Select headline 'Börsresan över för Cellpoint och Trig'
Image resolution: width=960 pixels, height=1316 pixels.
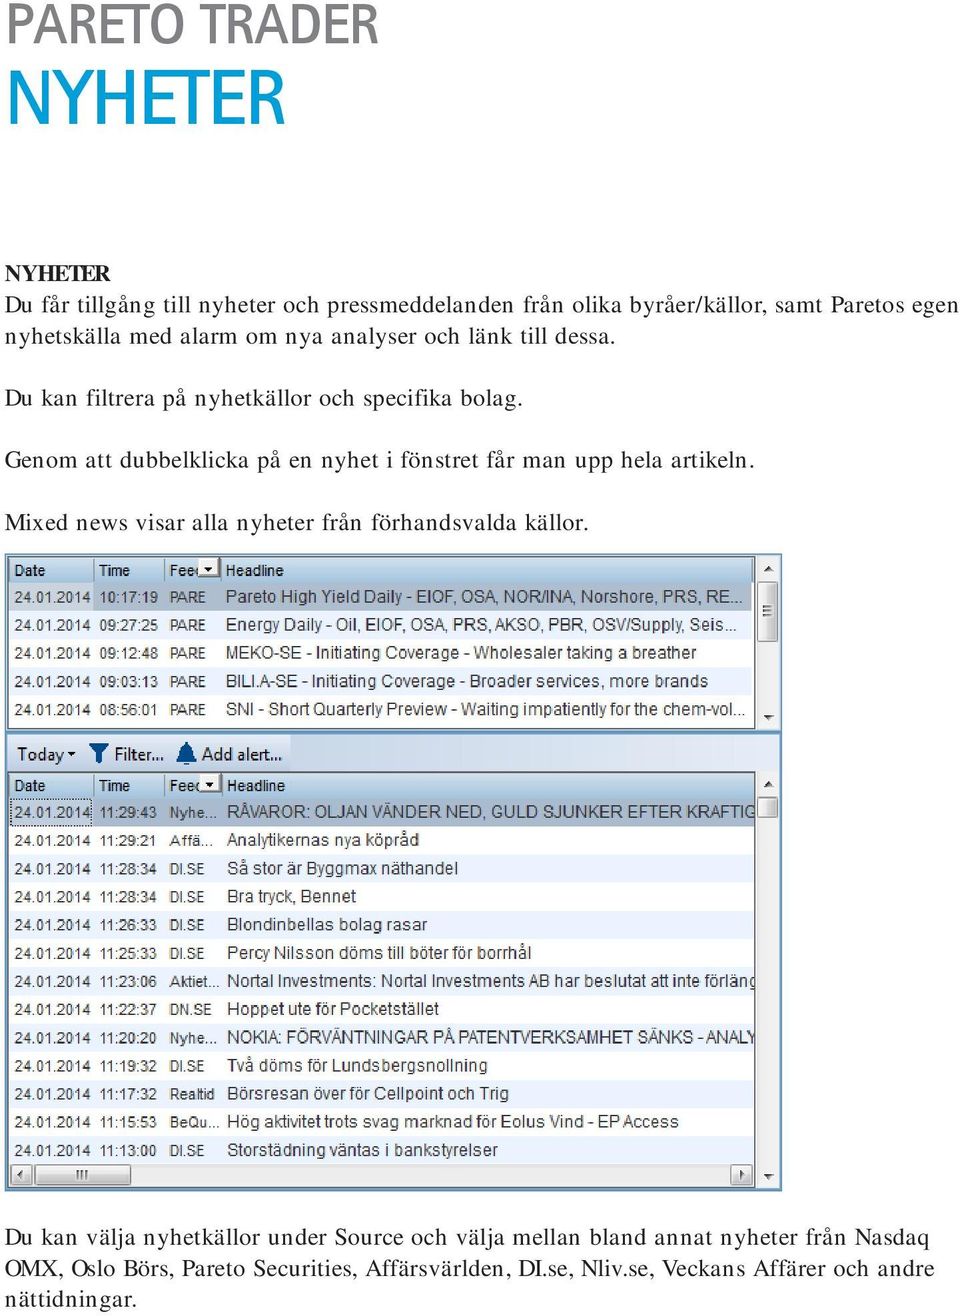tap(367, 1094)
